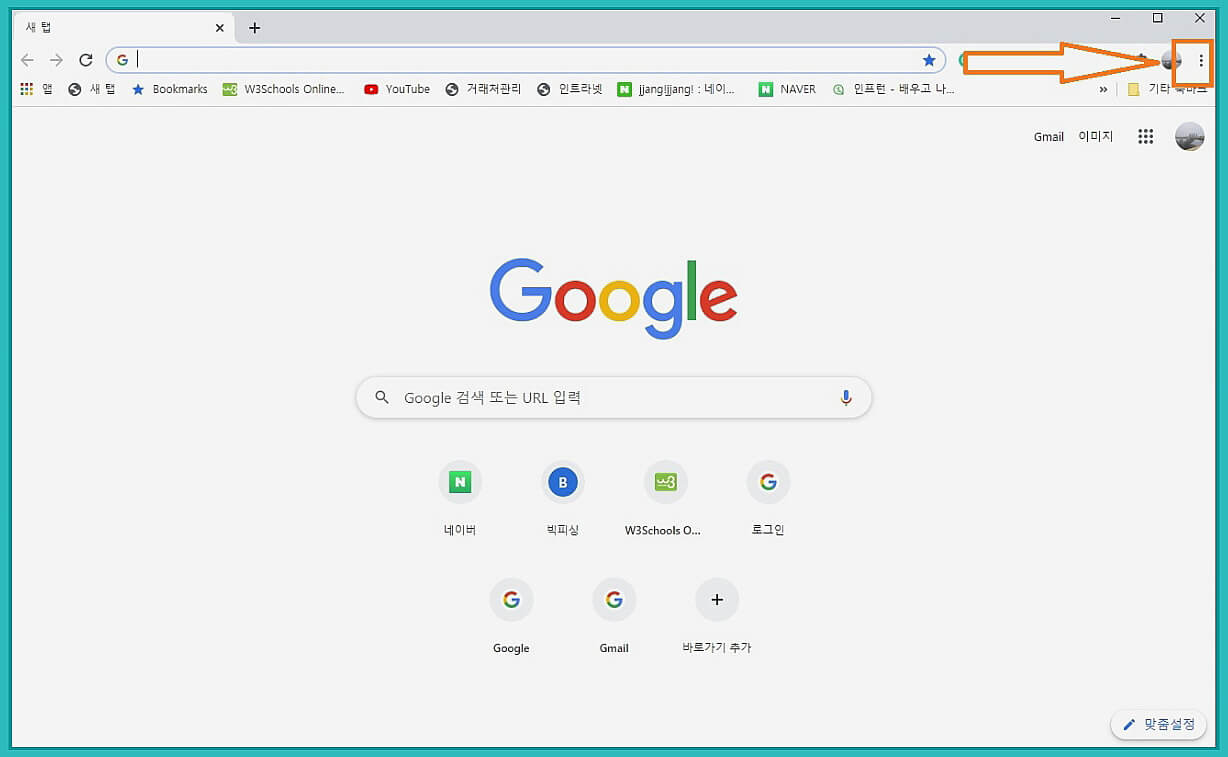
Task: Open the Google shortcut tile
Action: click(511, 616)
